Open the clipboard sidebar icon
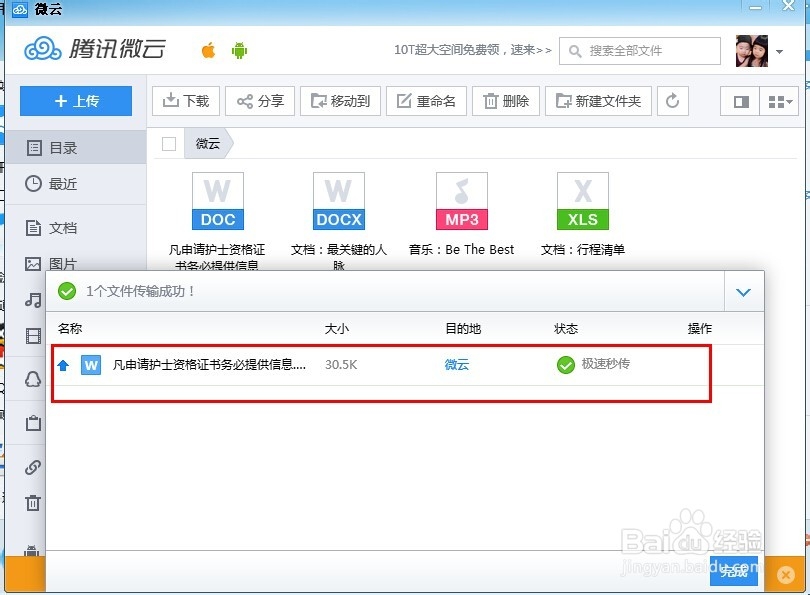The image size is (810, 595). click(33, 423)
